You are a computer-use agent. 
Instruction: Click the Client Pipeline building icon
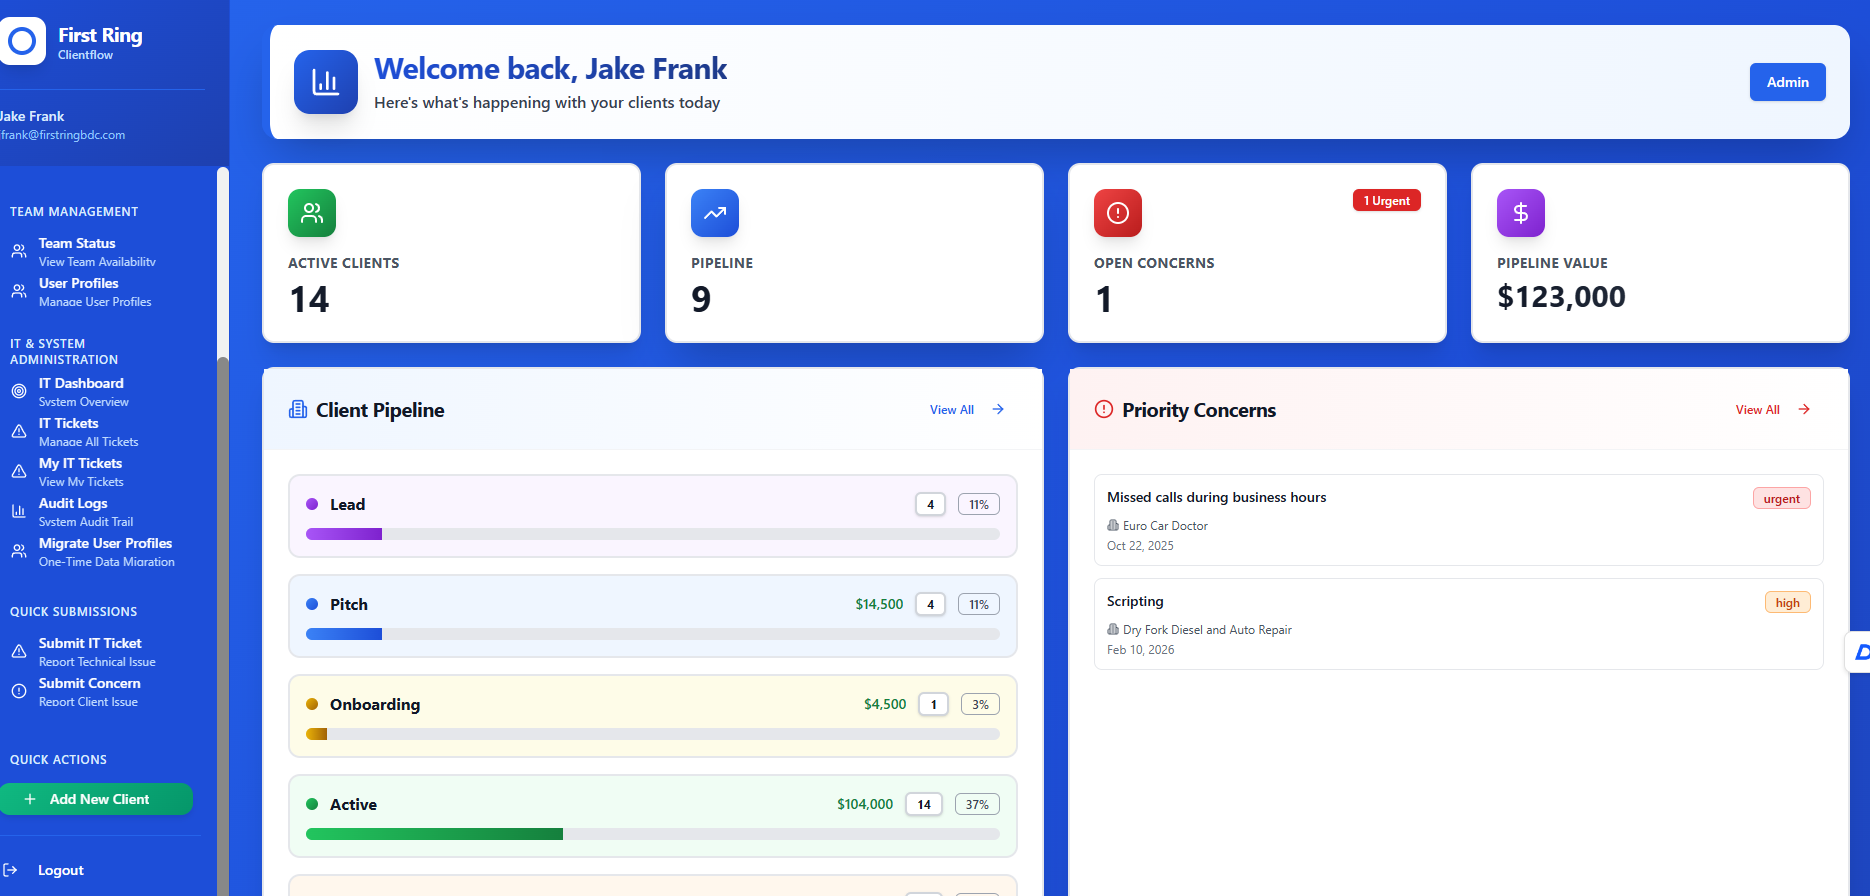click(x=298, y=409)
